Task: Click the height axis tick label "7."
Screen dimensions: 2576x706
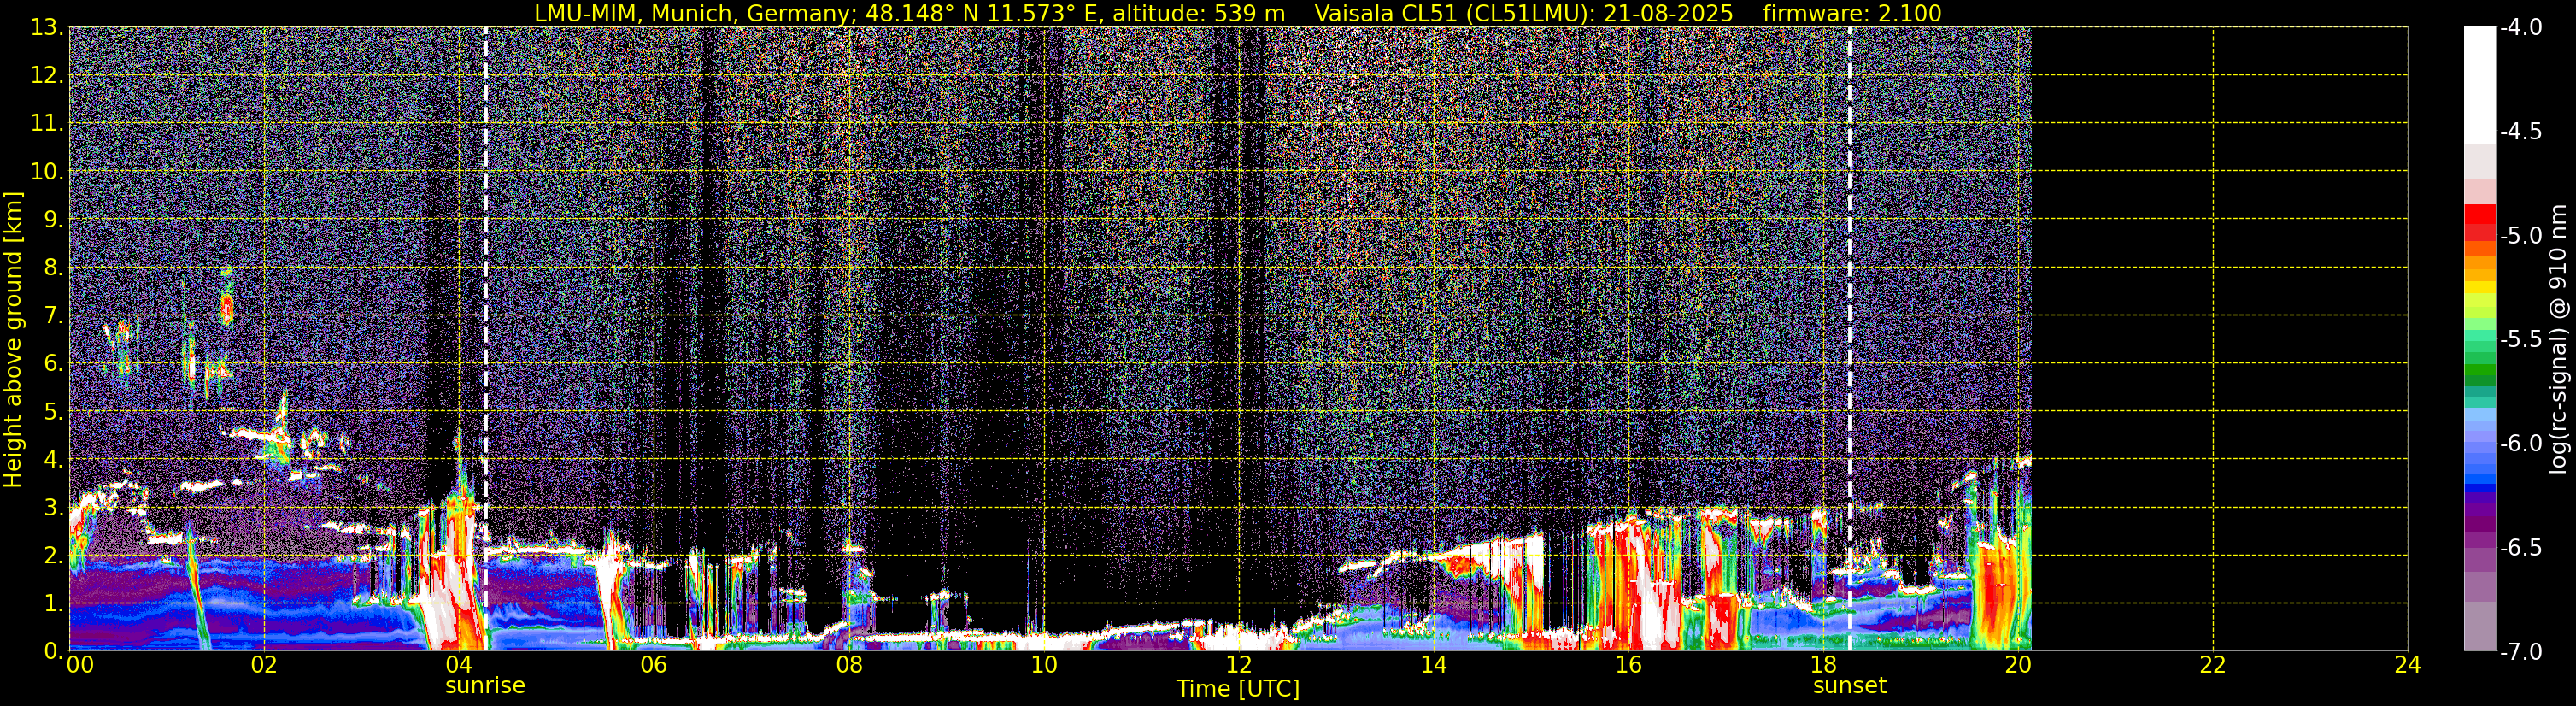Action: (x=54, y=316)
